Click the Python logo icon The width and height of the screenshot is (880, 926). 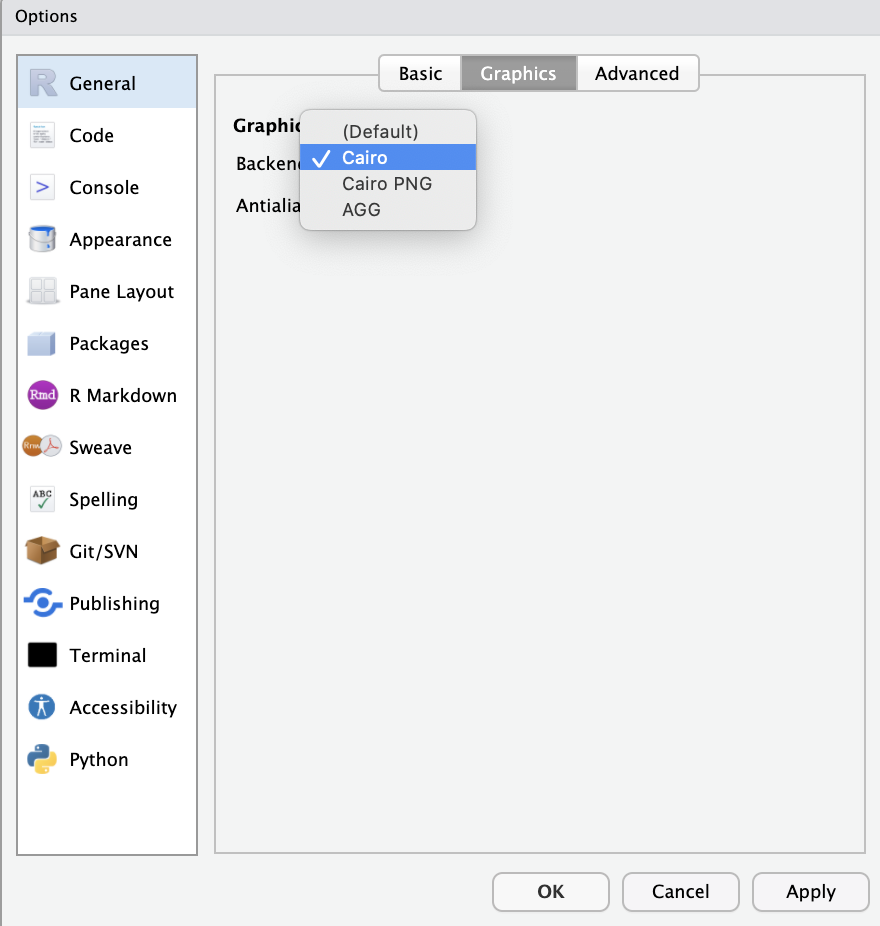pyautogui.click(x=42, y=759)
